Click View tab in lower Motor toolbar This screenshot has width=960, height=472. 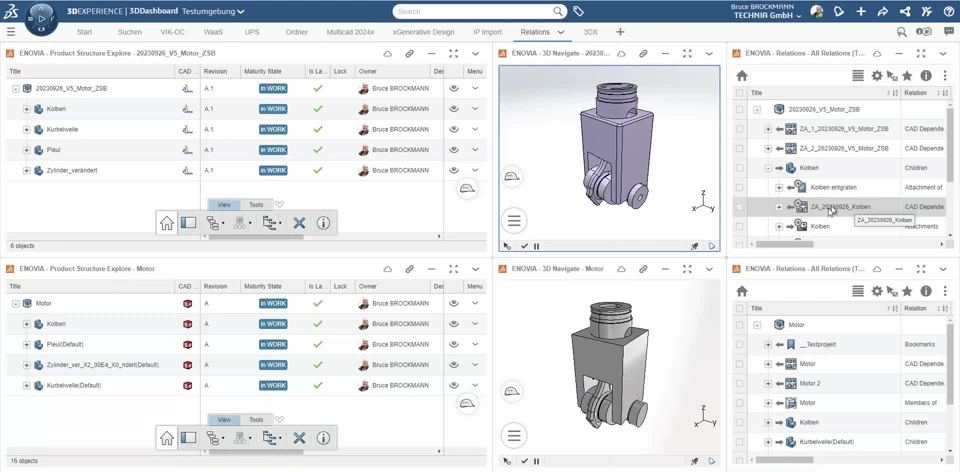(224, 420)
